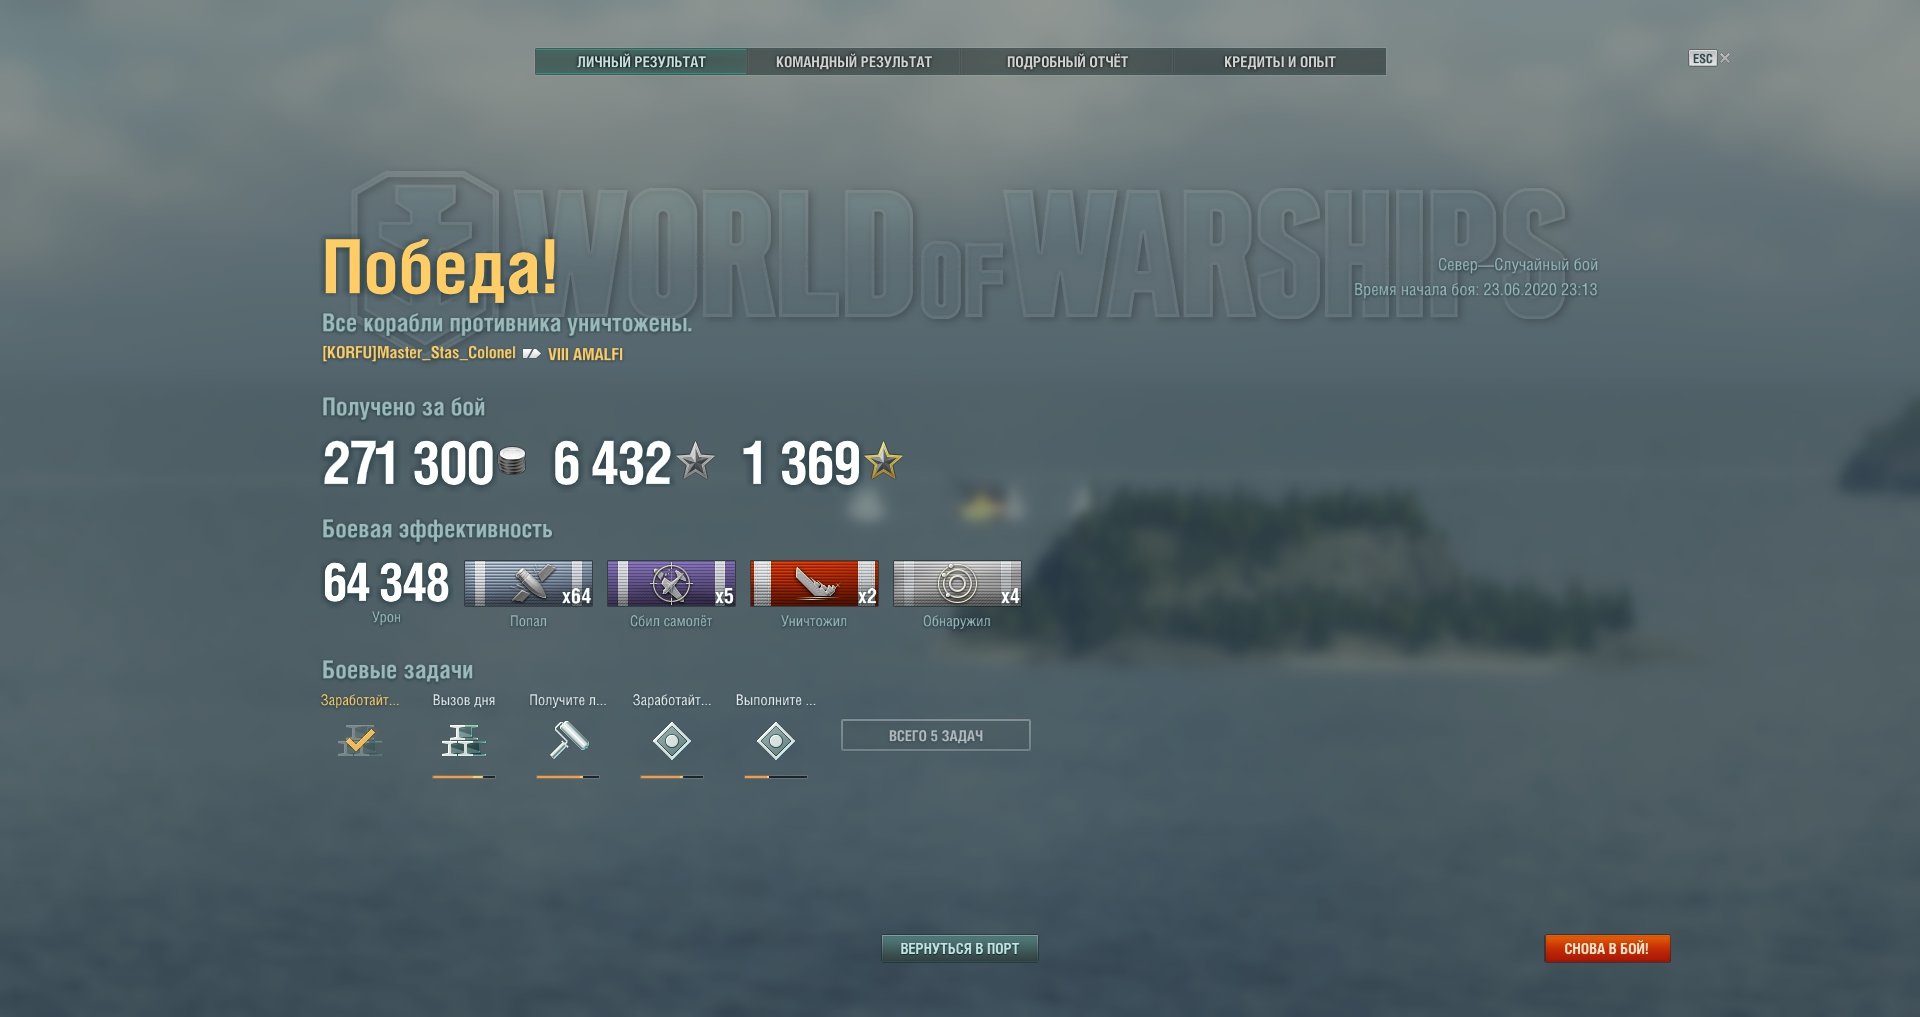Click the player name KORFU Master_Stas_Colonel

pyautogui.click(x=419, y=353)
